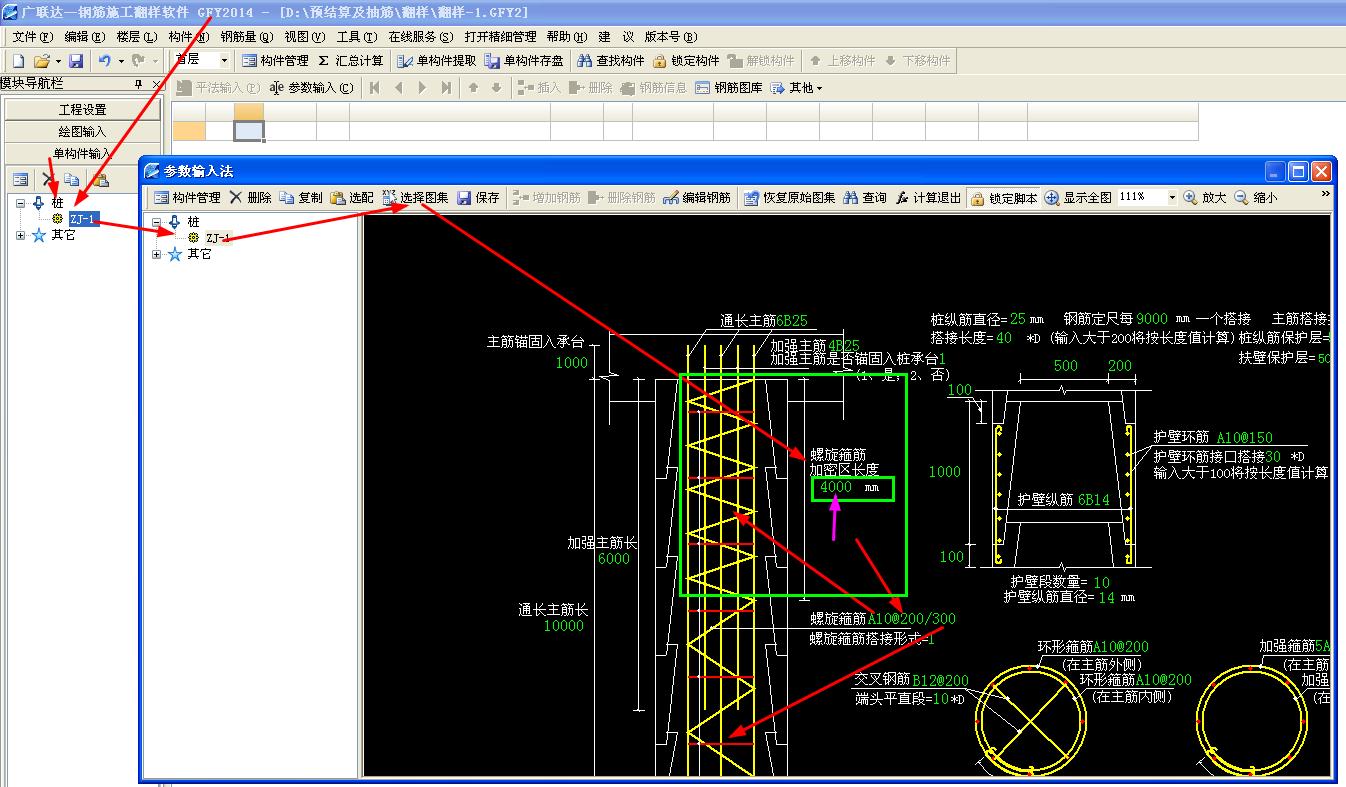Click the component manager icon in the navigation panel
Image resolution: width=1346 pixels, height=787 pixels.
point(20,180)
